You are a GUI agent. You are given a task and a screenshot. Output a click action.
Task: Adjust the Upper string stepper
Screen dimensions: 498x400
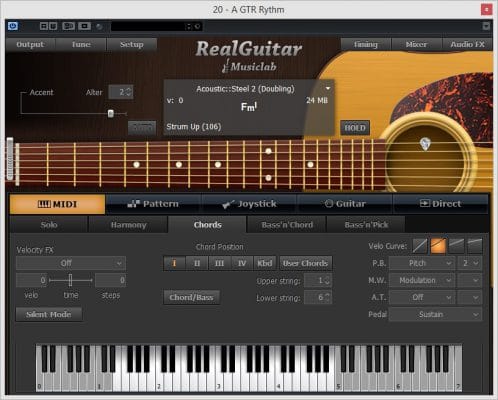coord(327,281)
